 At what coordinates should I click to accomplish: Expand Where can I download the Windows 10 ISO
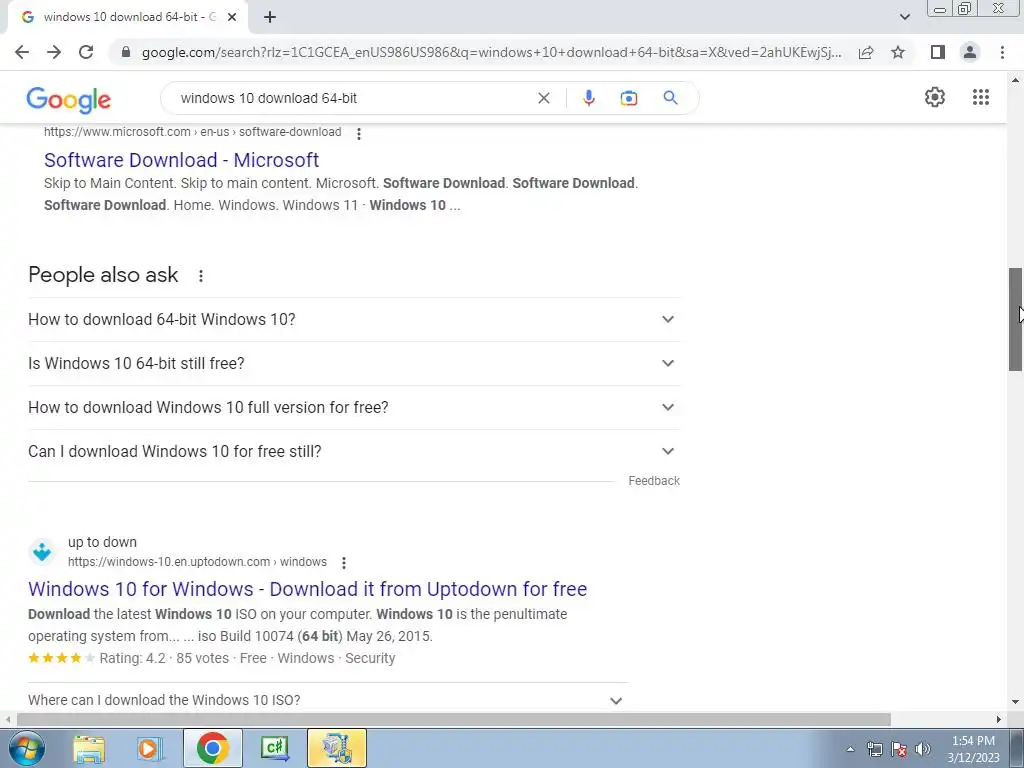pyautogui.click(x=327, y=699)
